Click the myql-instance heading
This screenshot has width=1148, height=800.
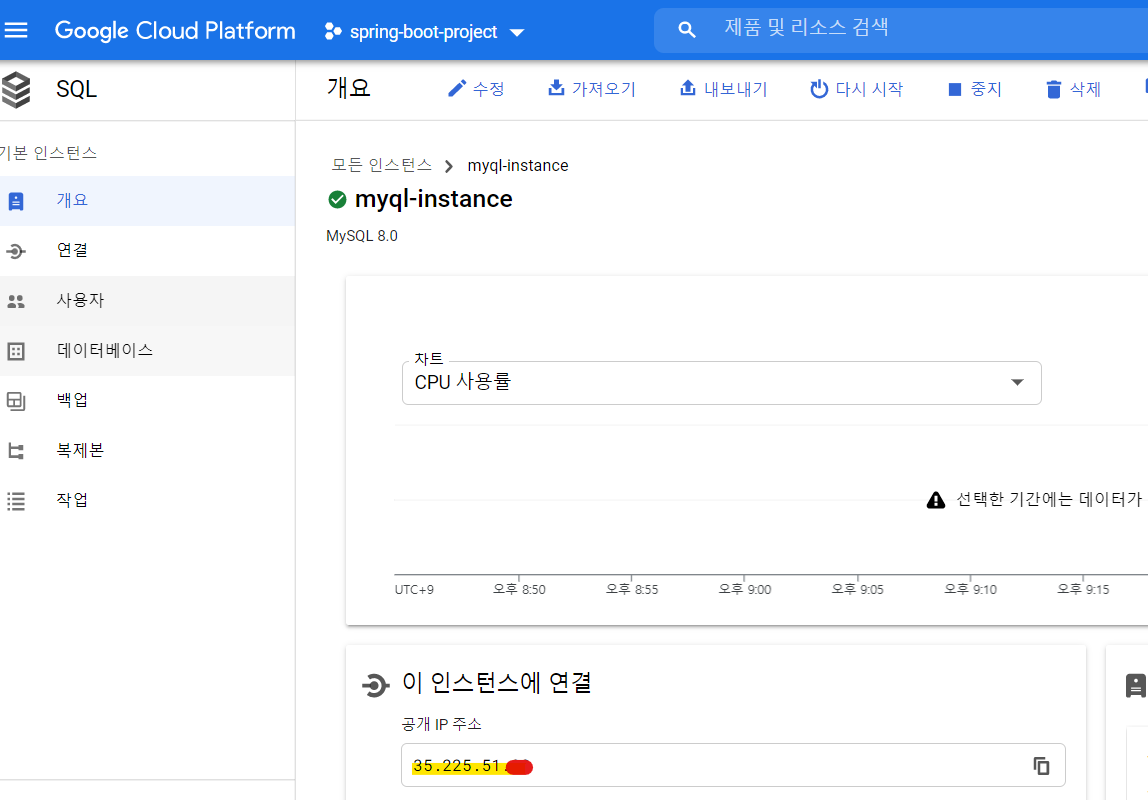pyautogui.click(x=433, y=199)
